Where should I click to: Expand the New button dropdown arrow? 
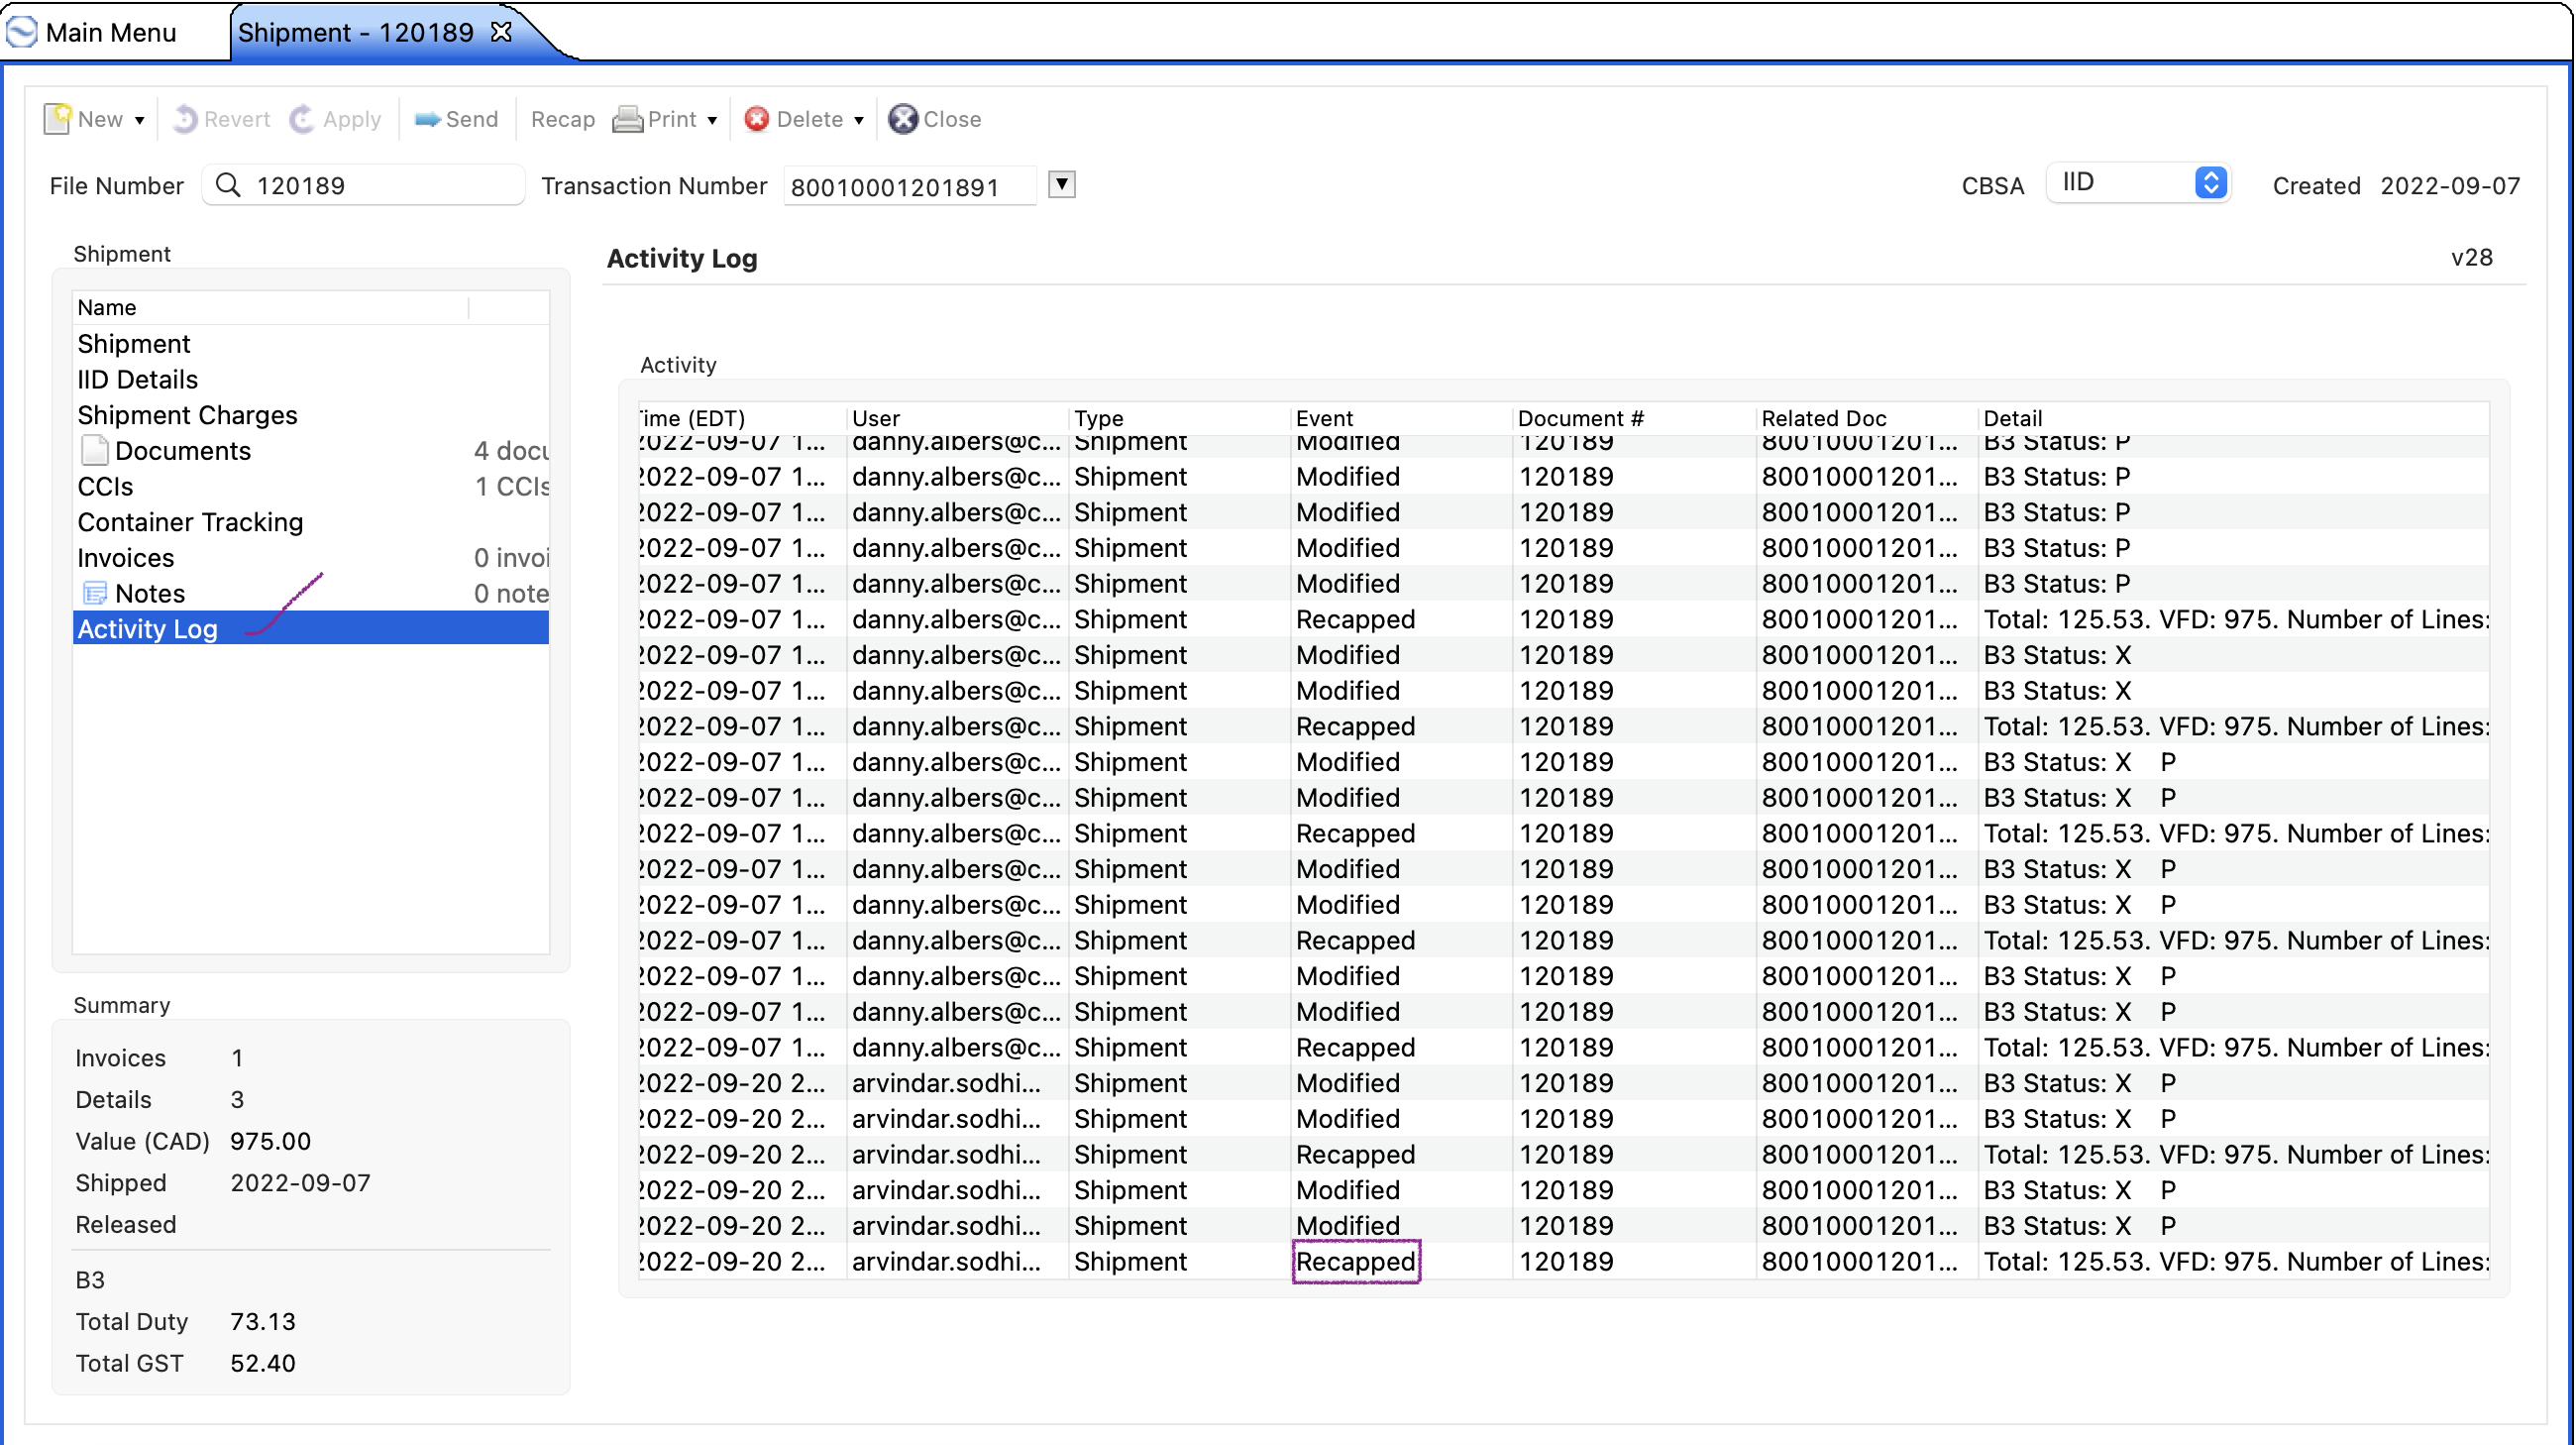tap(140, 120)
